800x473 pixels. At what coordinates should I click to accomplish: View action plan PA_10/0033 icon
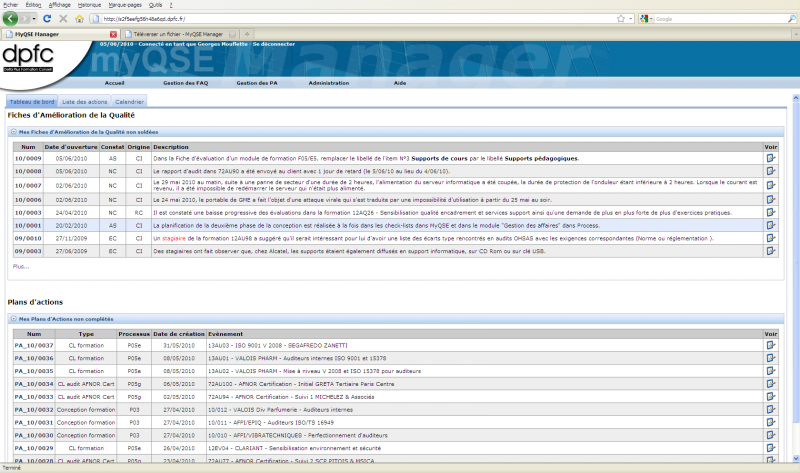point(770,396)
